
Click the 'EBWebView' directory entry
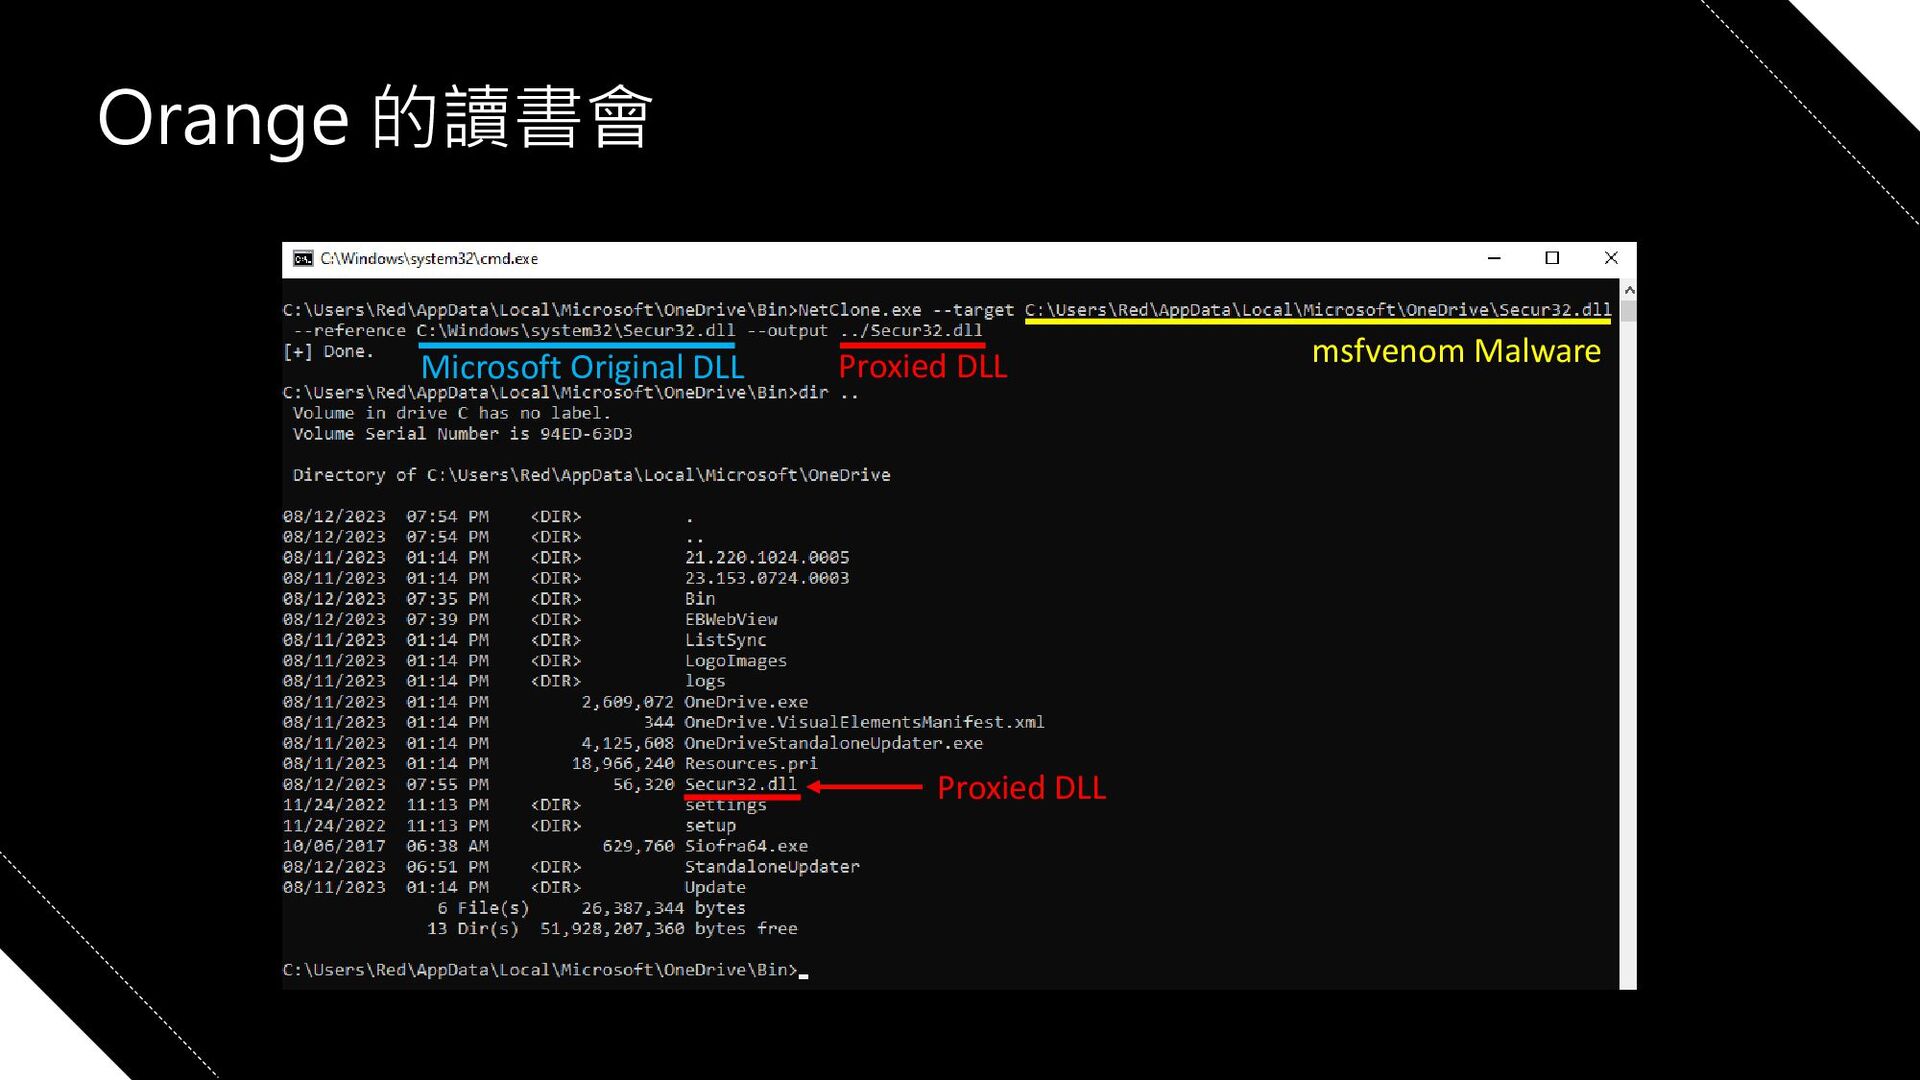tap(731, 620)
